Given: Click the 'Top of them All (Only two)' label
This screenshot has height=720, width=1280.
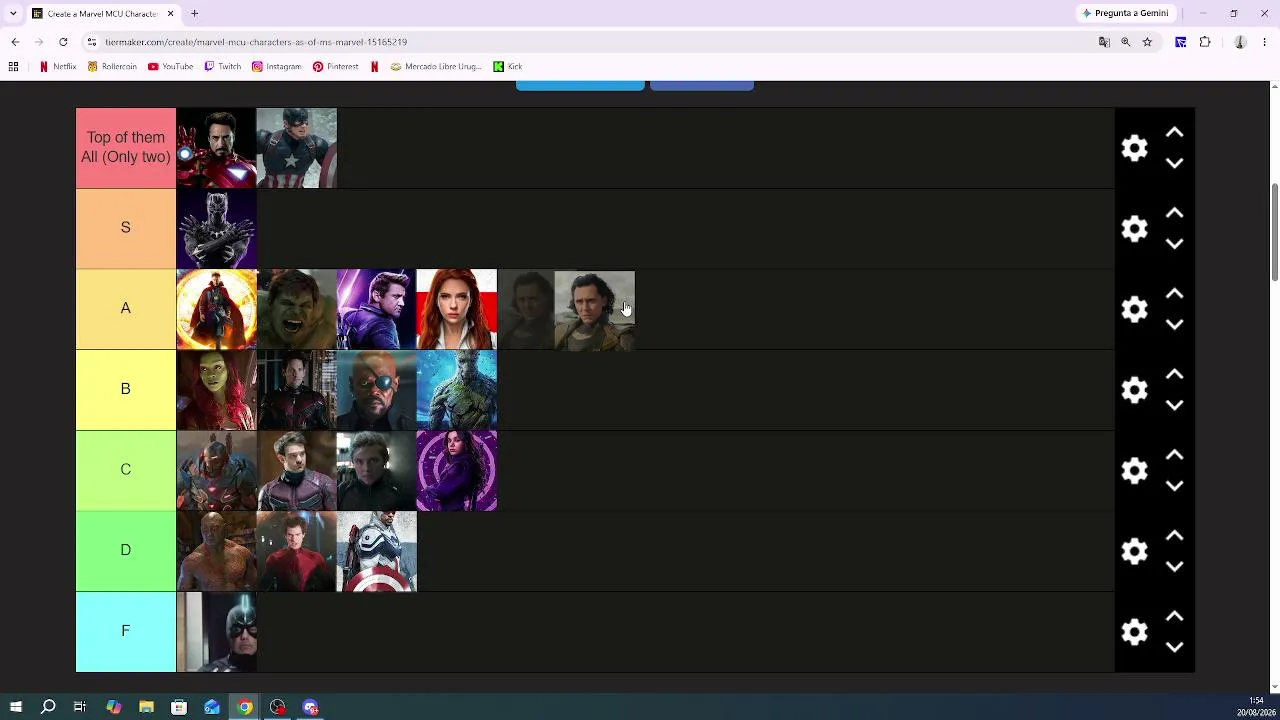Looking at the screenshot, I should (x=126, y=147).
